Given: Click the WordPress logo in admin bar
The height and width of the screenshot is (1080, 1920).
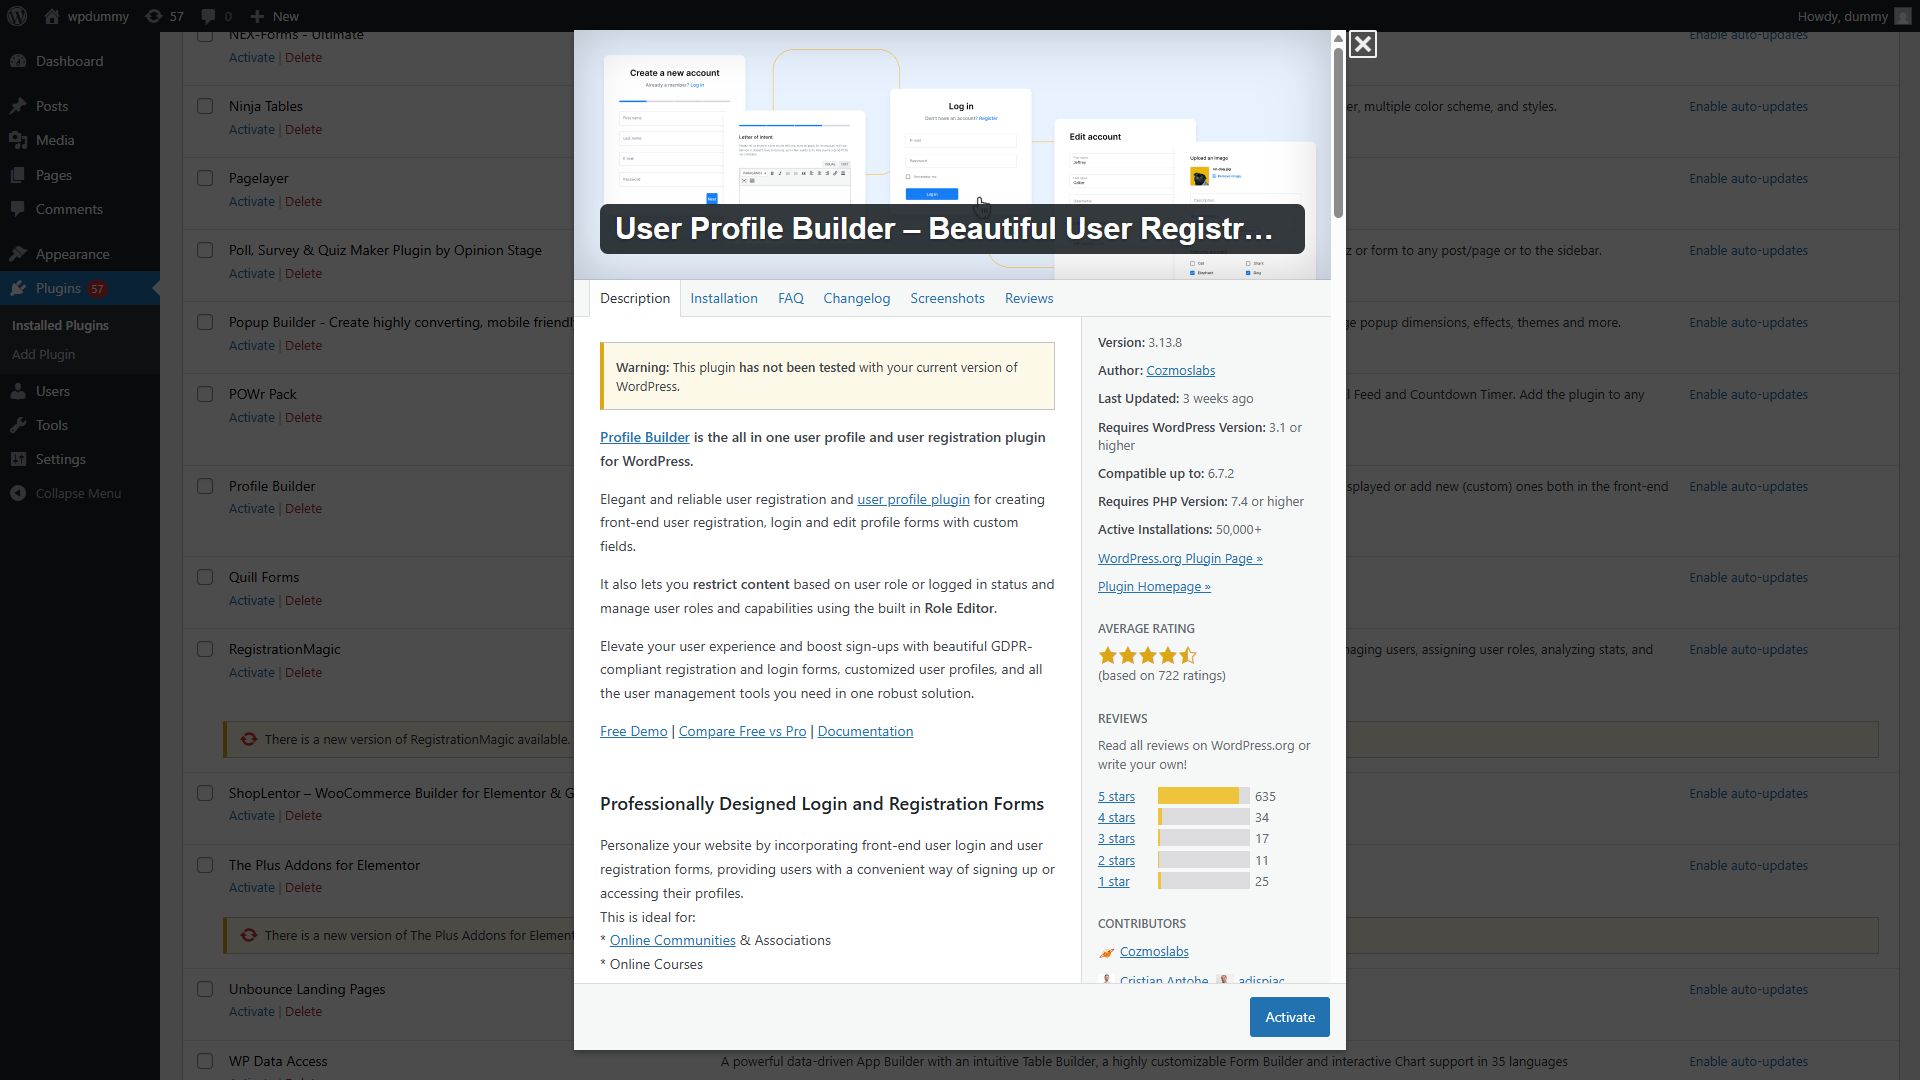Looking at the screenshot, I should pos(17,16).
